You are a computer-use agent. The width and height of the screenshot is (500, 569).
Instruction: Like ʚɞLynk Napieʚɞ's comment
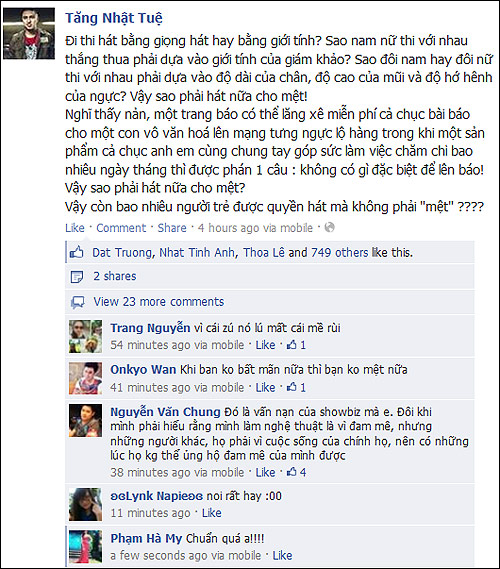(212, 513)
